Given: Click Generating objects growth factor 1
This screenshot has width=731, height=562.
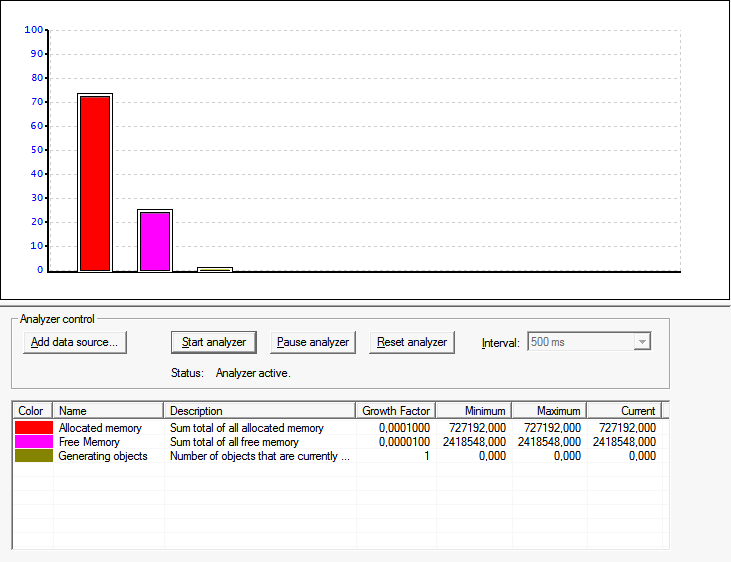Looking at the screenshot, I should coord(427,456).
